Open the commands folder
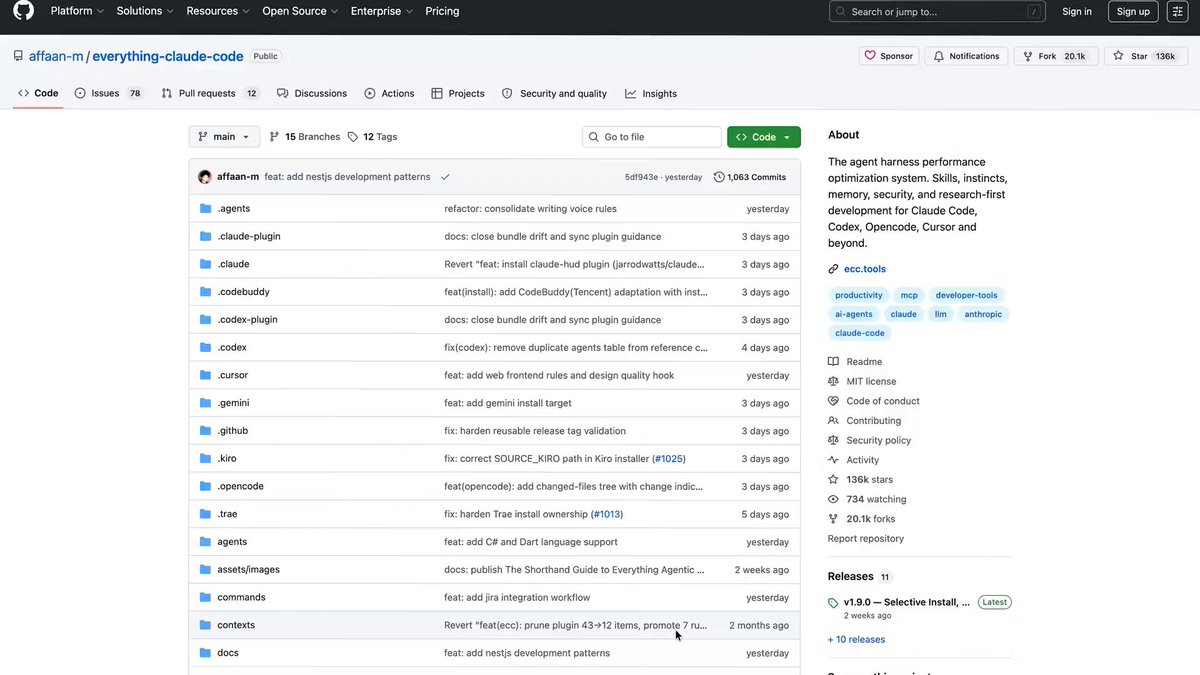Screen dimensions: 1200x675 241,597
